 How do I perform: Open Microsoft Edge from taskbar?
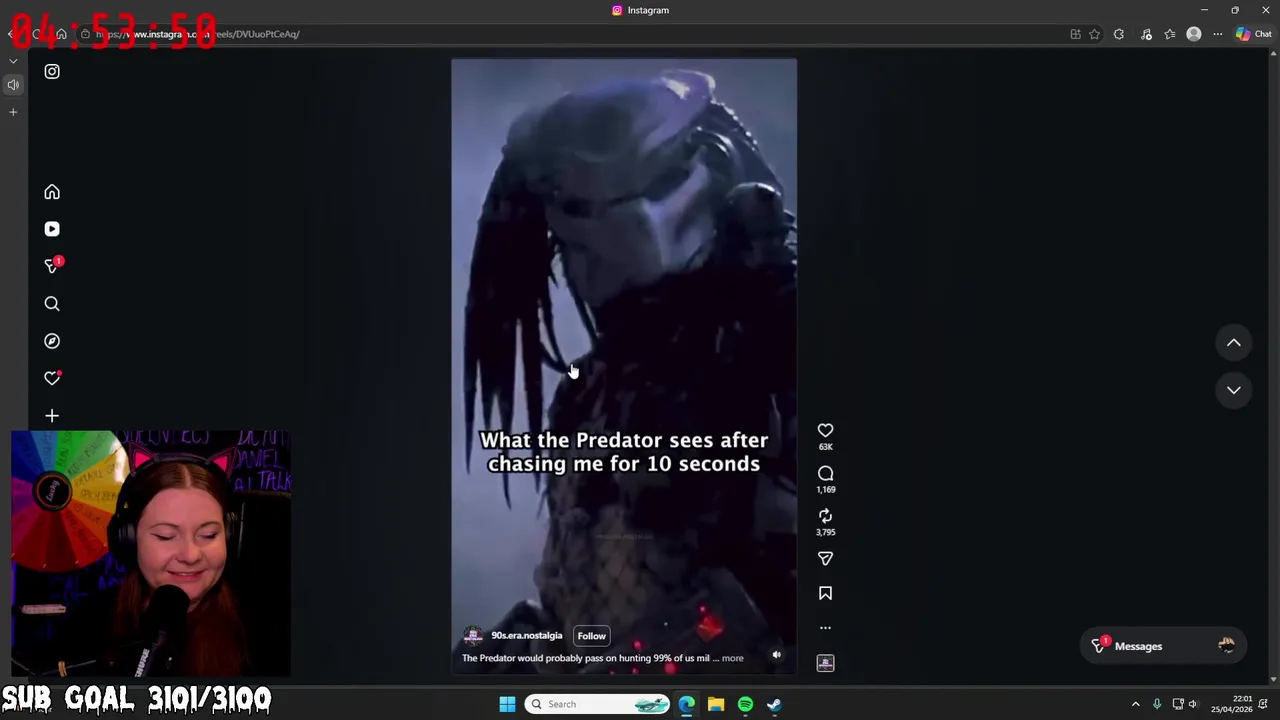click(x=687, y=704)
